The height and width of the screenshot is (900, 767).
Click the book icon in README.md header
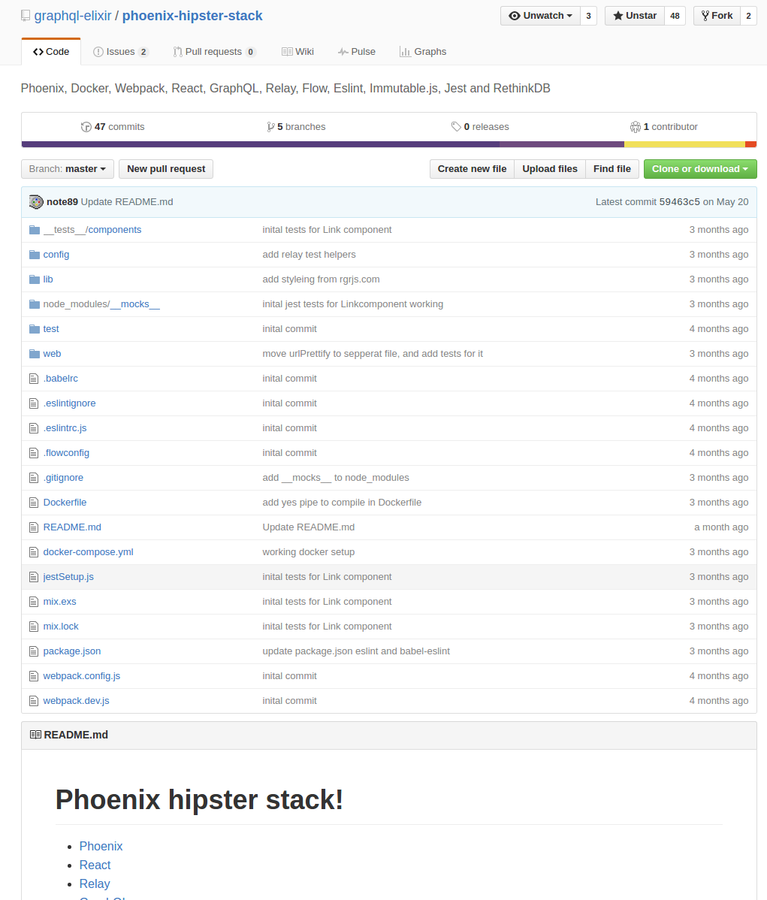(36, 735)
